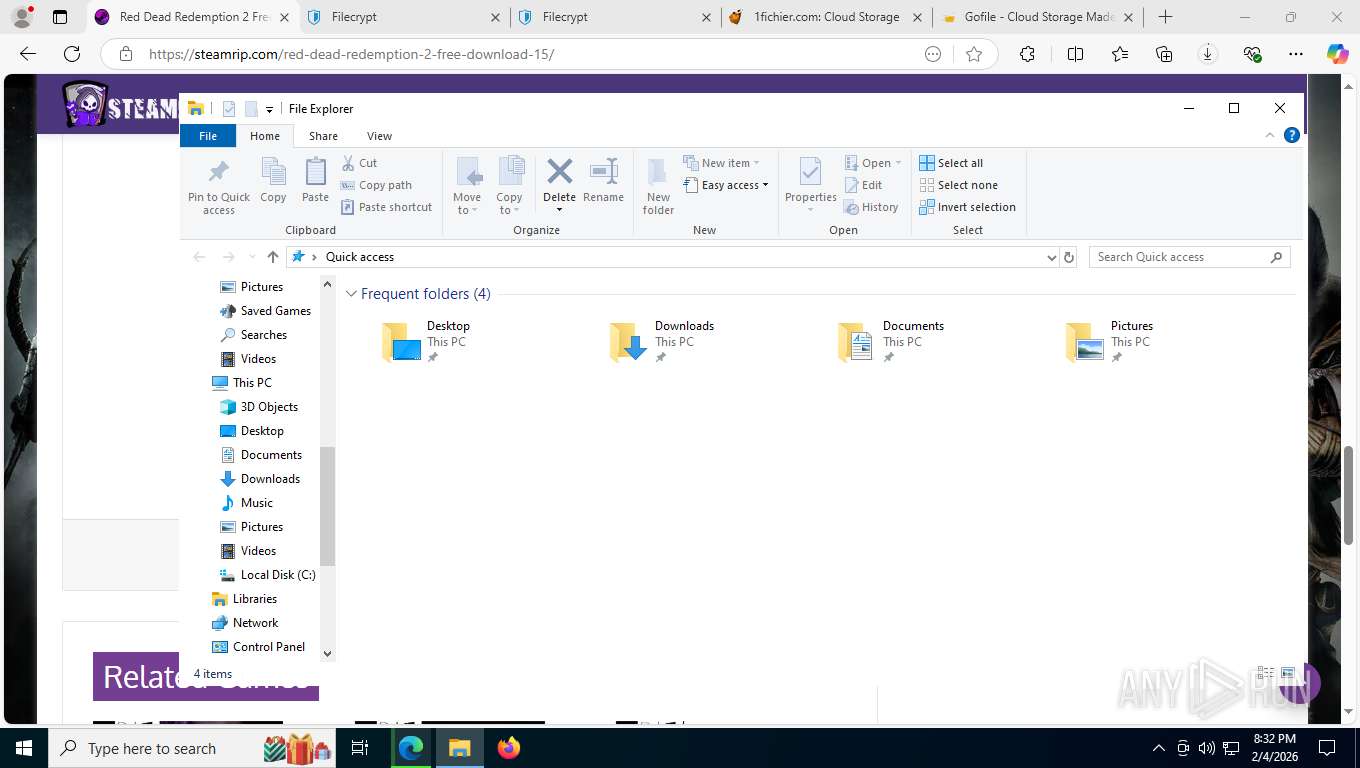Click Windows Start button
The image size is (1360, 768).
click(24, 747)
